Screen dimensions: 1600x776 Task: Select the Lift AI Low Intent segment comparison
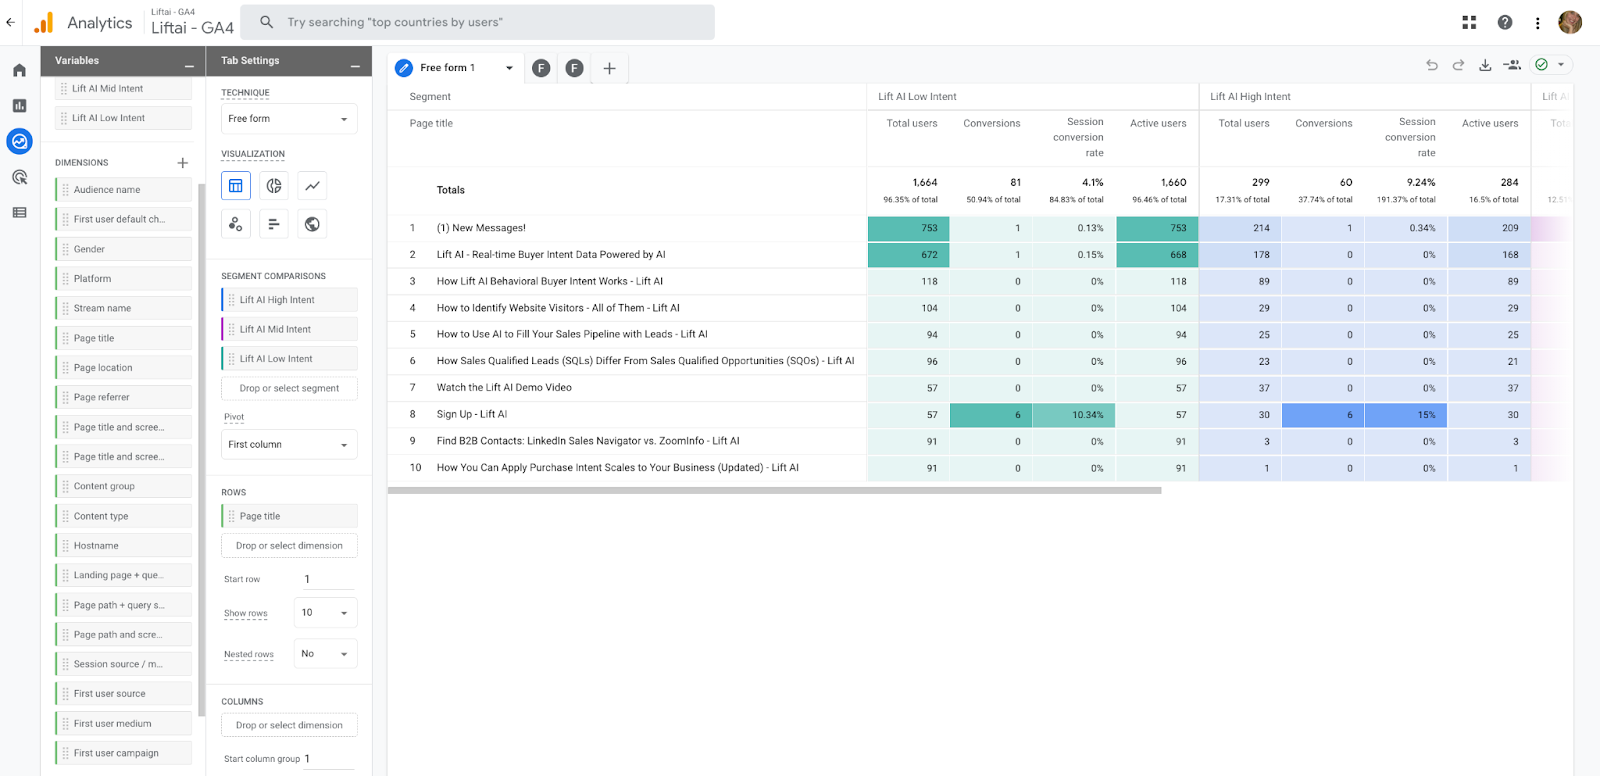pos(289,359)
